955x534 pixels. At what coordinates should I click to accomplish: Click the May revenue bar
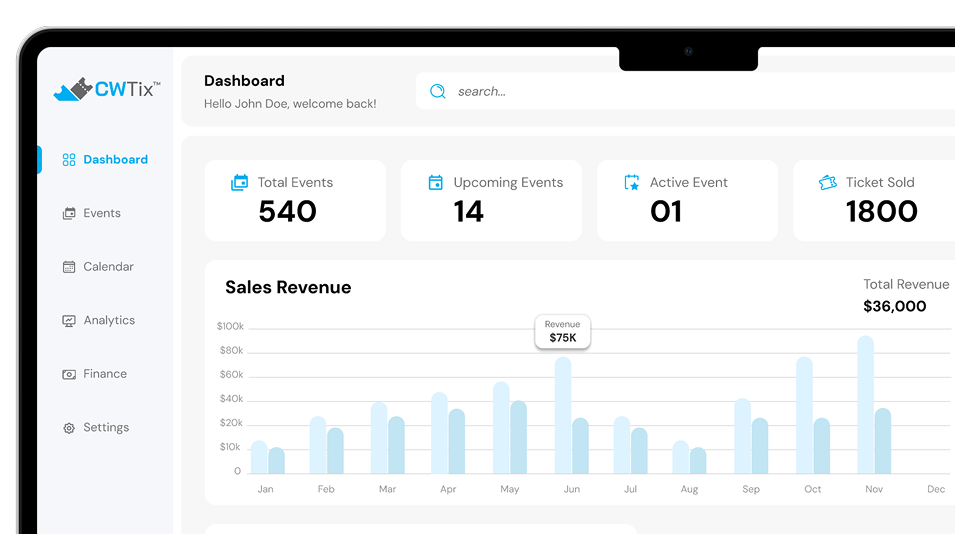tap(501, 428)
